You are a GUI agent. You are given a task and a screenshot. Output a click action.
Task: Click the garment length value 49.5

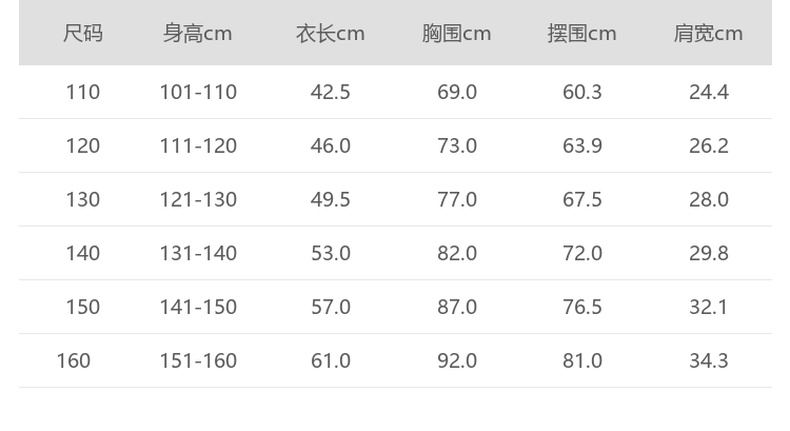(330, 199)
